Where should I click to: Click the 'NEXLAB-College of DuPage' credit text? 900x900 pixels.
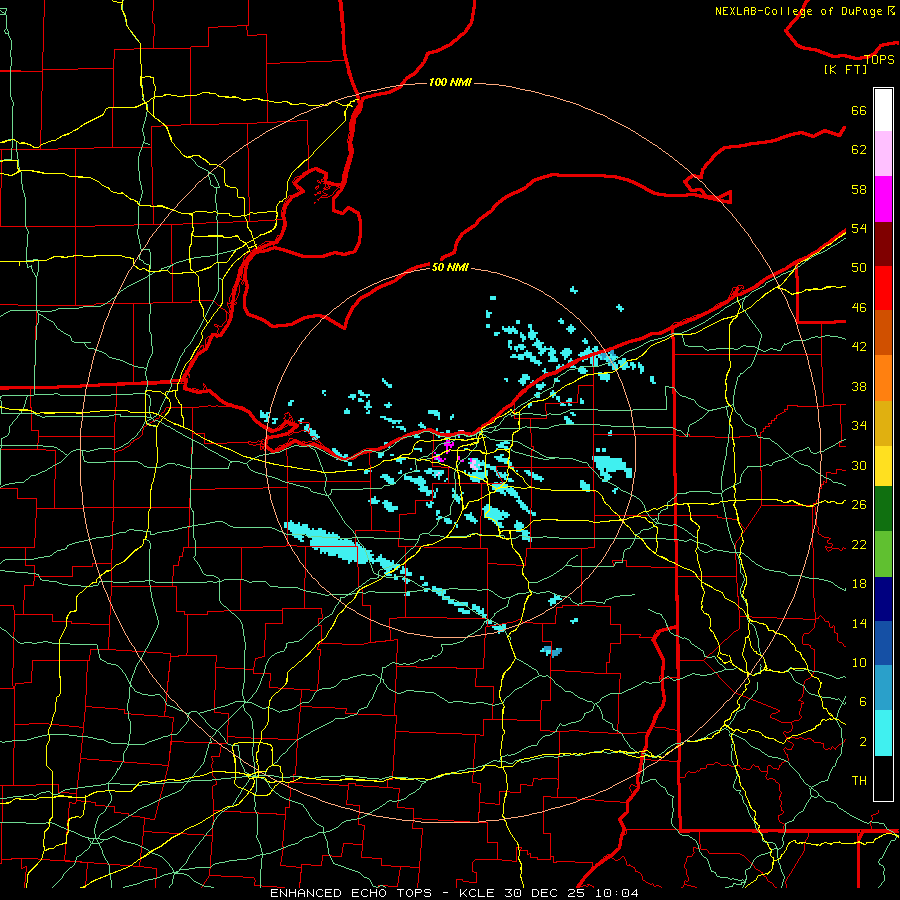798,11
